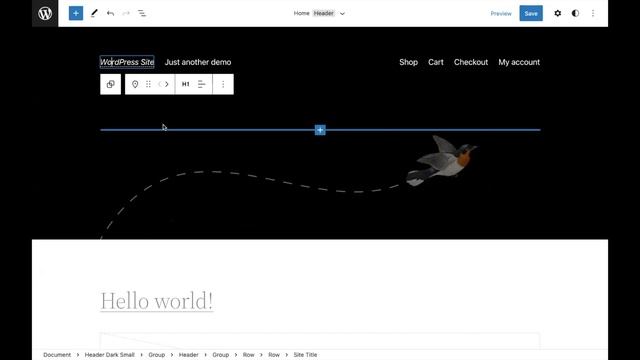Open Cart navigation link
Image resolution: width=640 pixels, height=360 pixels.
click(x=436, y=62)
